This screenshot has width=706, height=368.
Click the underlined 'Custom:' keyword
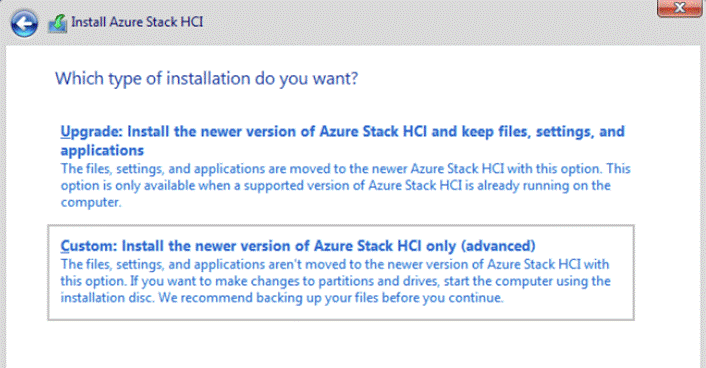pos(89,246)
